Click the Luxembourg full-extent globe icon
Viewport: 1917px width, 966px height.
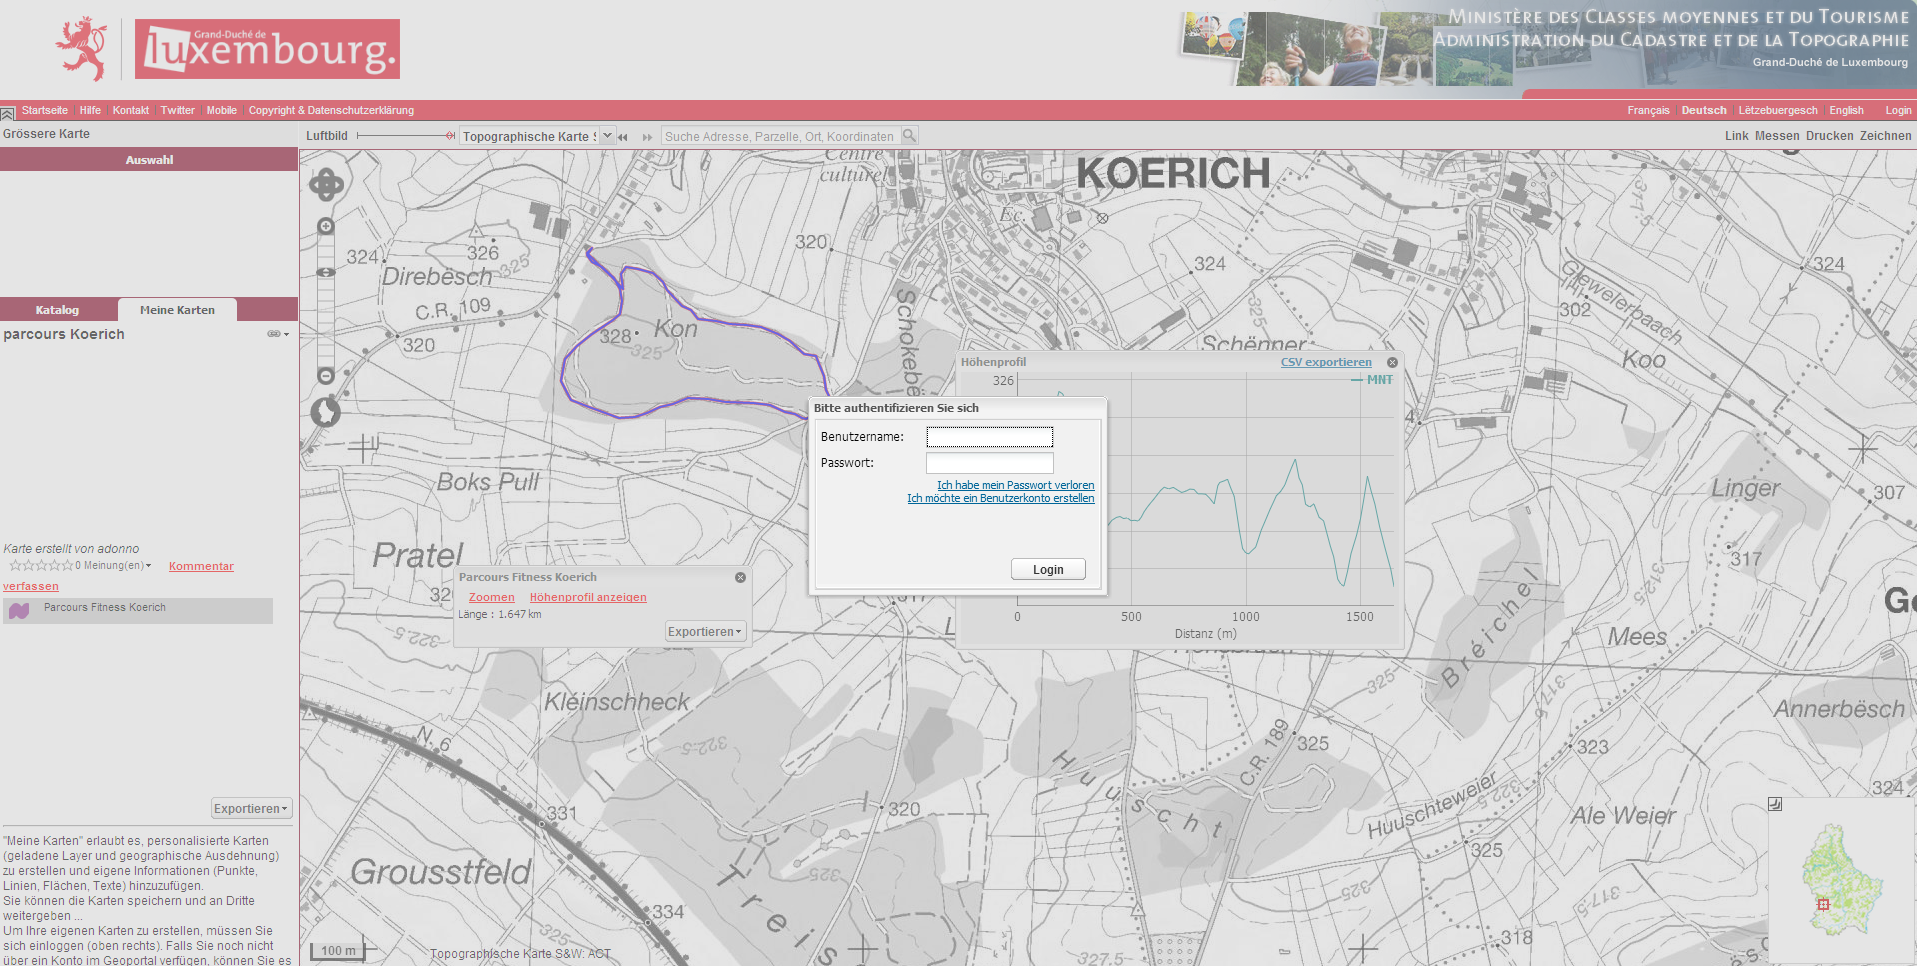(325, 411)
